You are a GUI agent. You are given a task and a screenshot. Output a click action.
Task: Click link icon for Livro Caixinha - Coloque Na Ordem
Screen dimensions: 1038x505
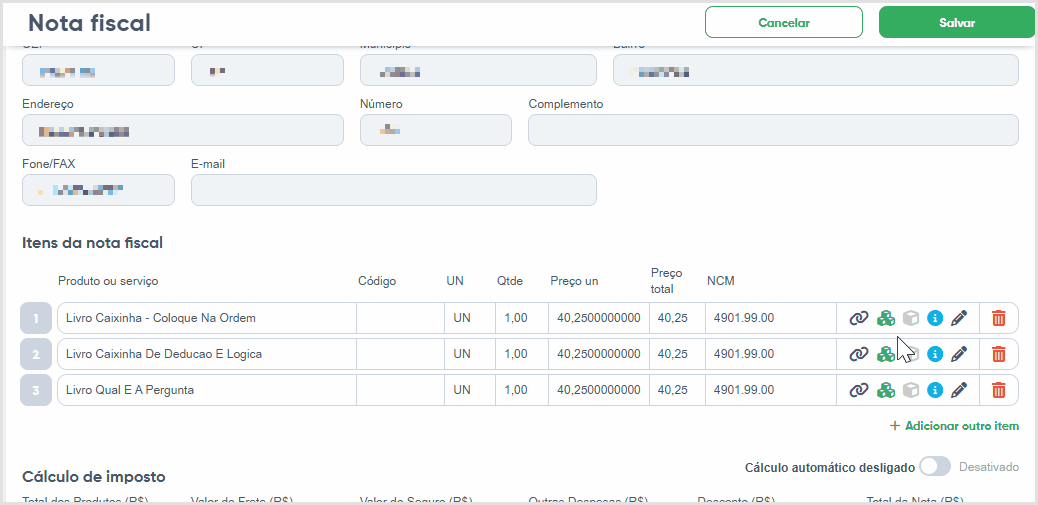859,318
